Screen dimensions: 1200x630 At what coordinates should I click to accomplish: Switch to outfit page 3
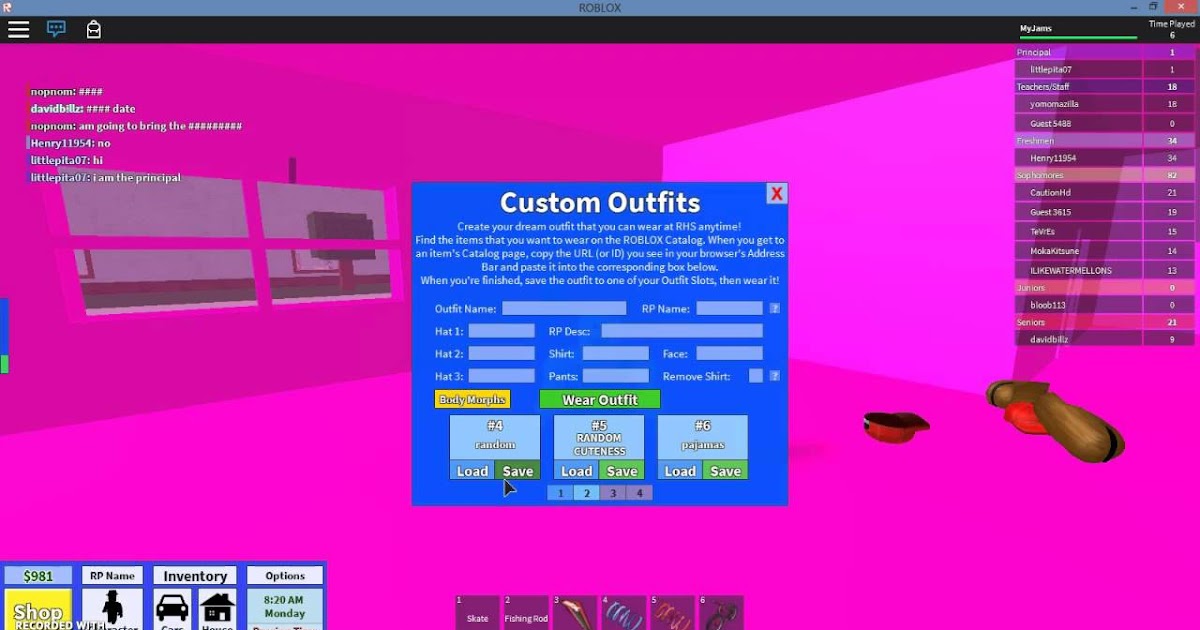(613, 493)
